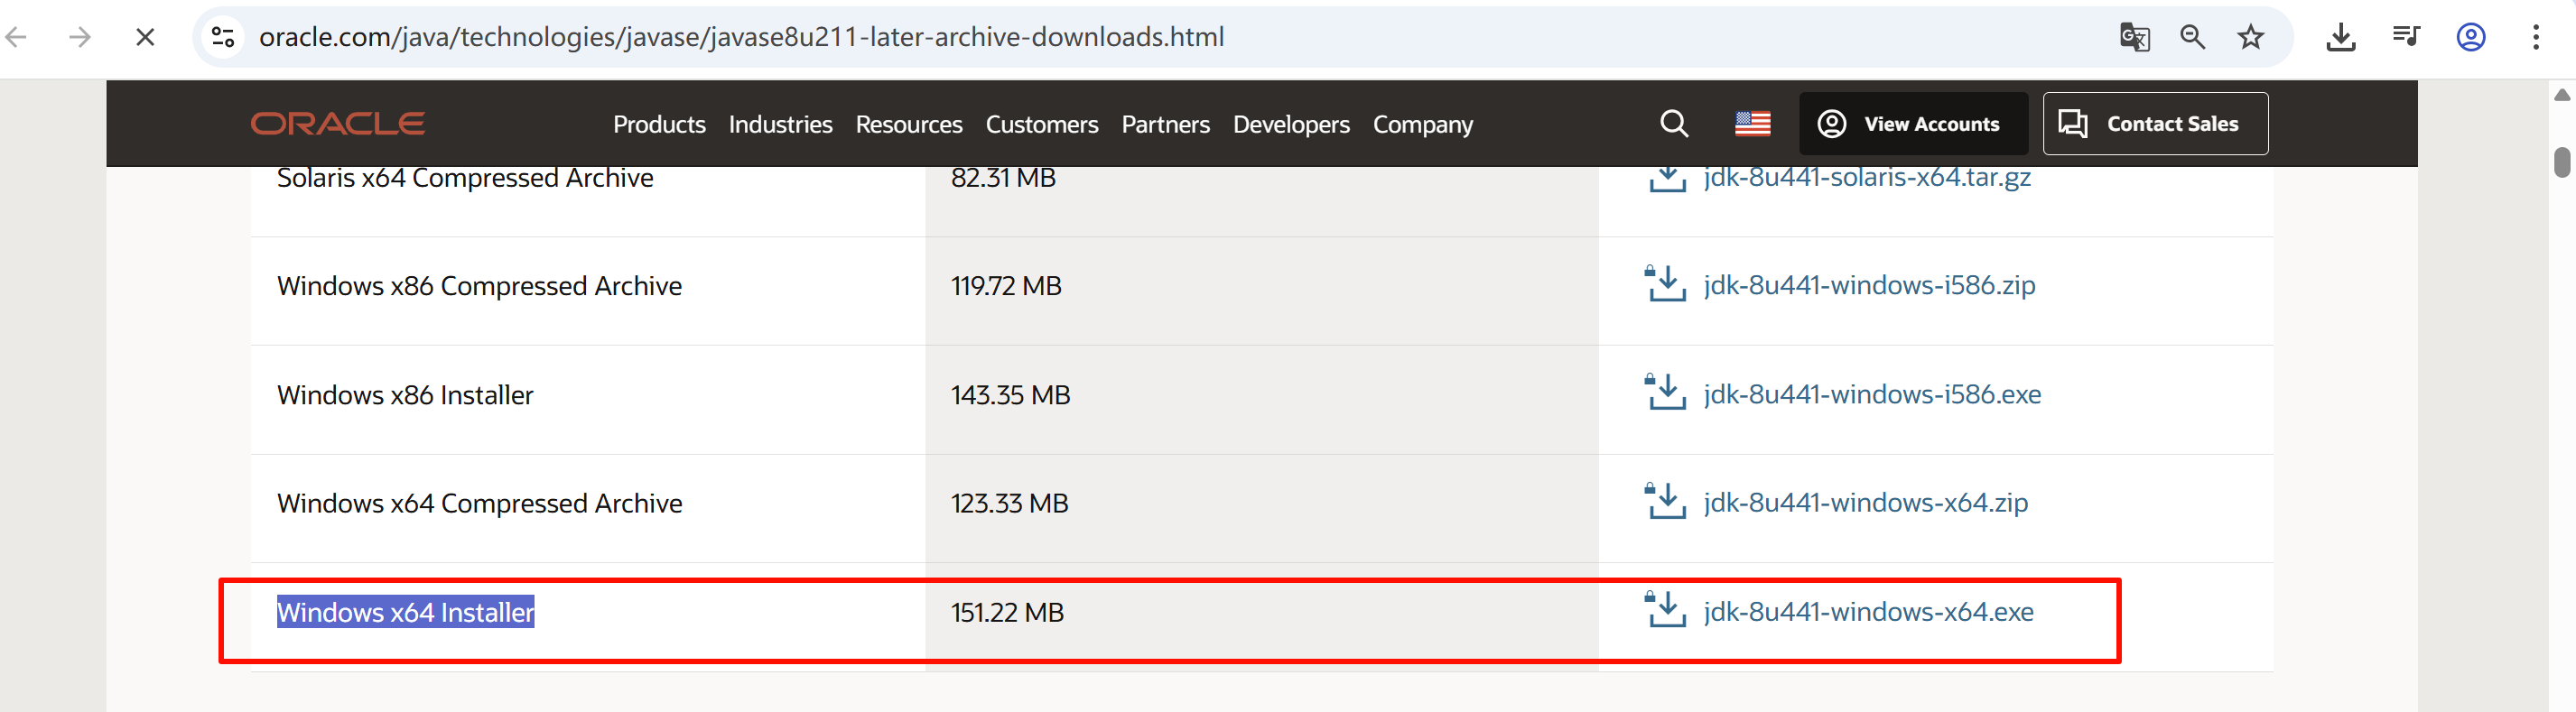Go to Oracle home via logo
The width and height of the screenshot is (2576, 712).
[337, 124]
